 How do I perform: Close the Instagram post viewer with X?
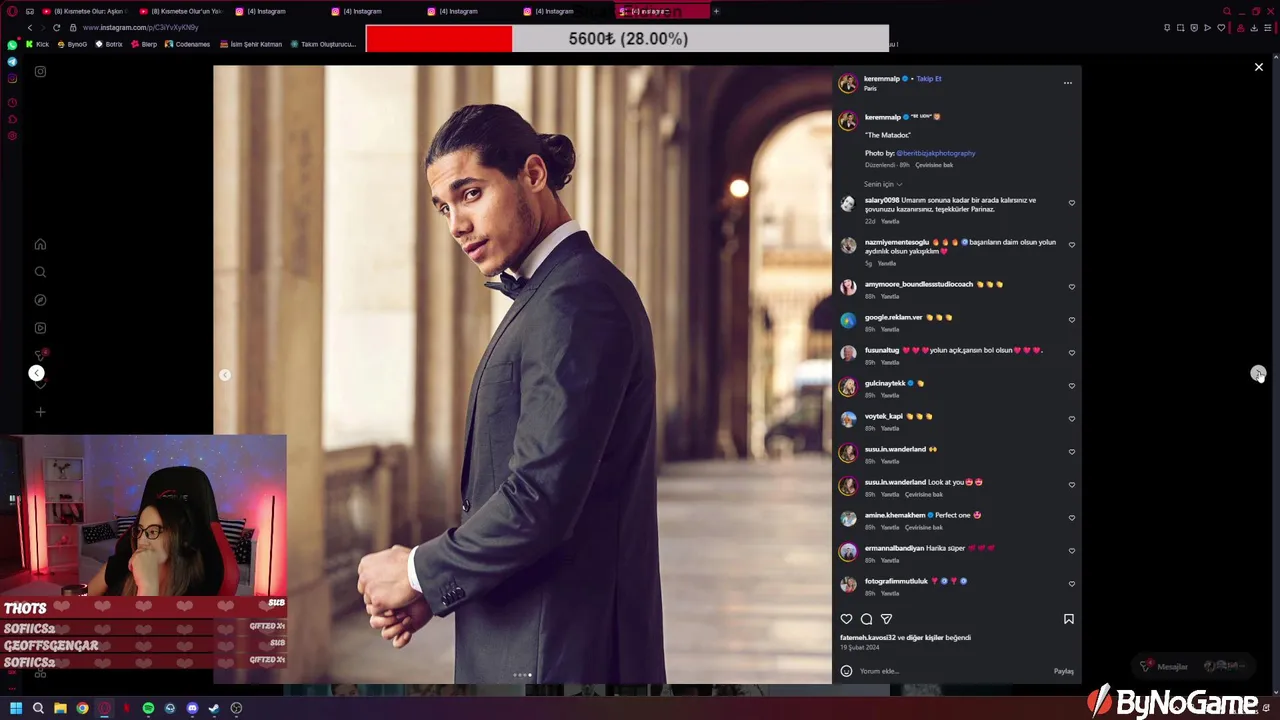pos(1258,67)
